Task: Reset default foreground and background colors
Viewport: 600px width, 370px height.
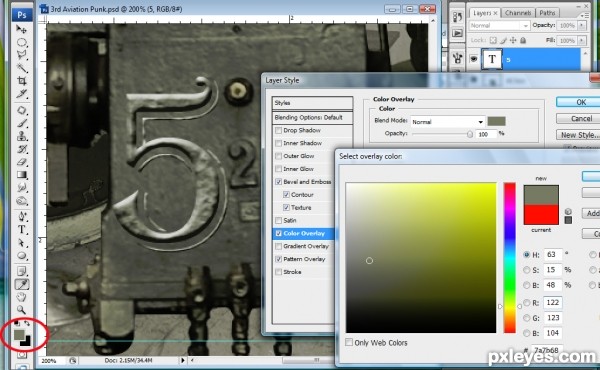Action: click(x=16, y=324)
